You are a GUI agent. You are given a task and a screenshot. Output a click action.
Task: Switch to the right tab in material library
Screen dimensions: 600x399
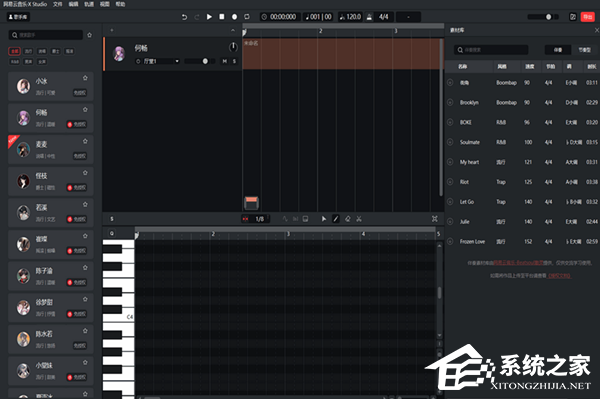pos(584,50)
